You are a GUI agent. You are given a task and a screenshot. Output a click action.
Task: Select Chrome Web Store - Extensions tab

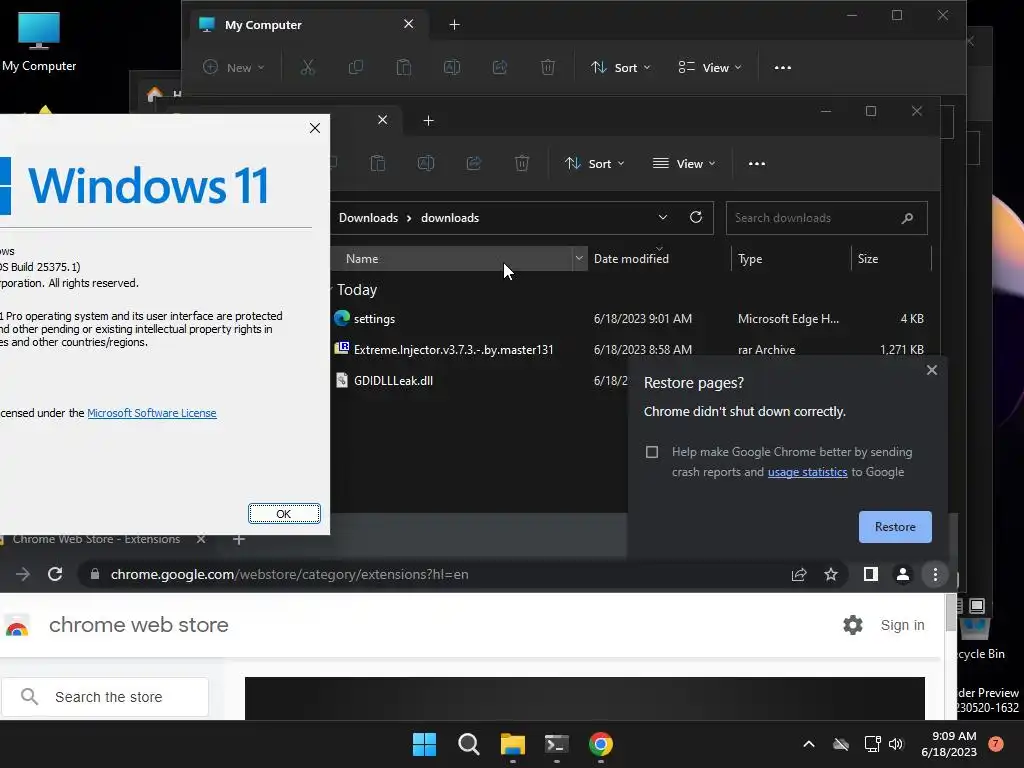coord(96,539)
